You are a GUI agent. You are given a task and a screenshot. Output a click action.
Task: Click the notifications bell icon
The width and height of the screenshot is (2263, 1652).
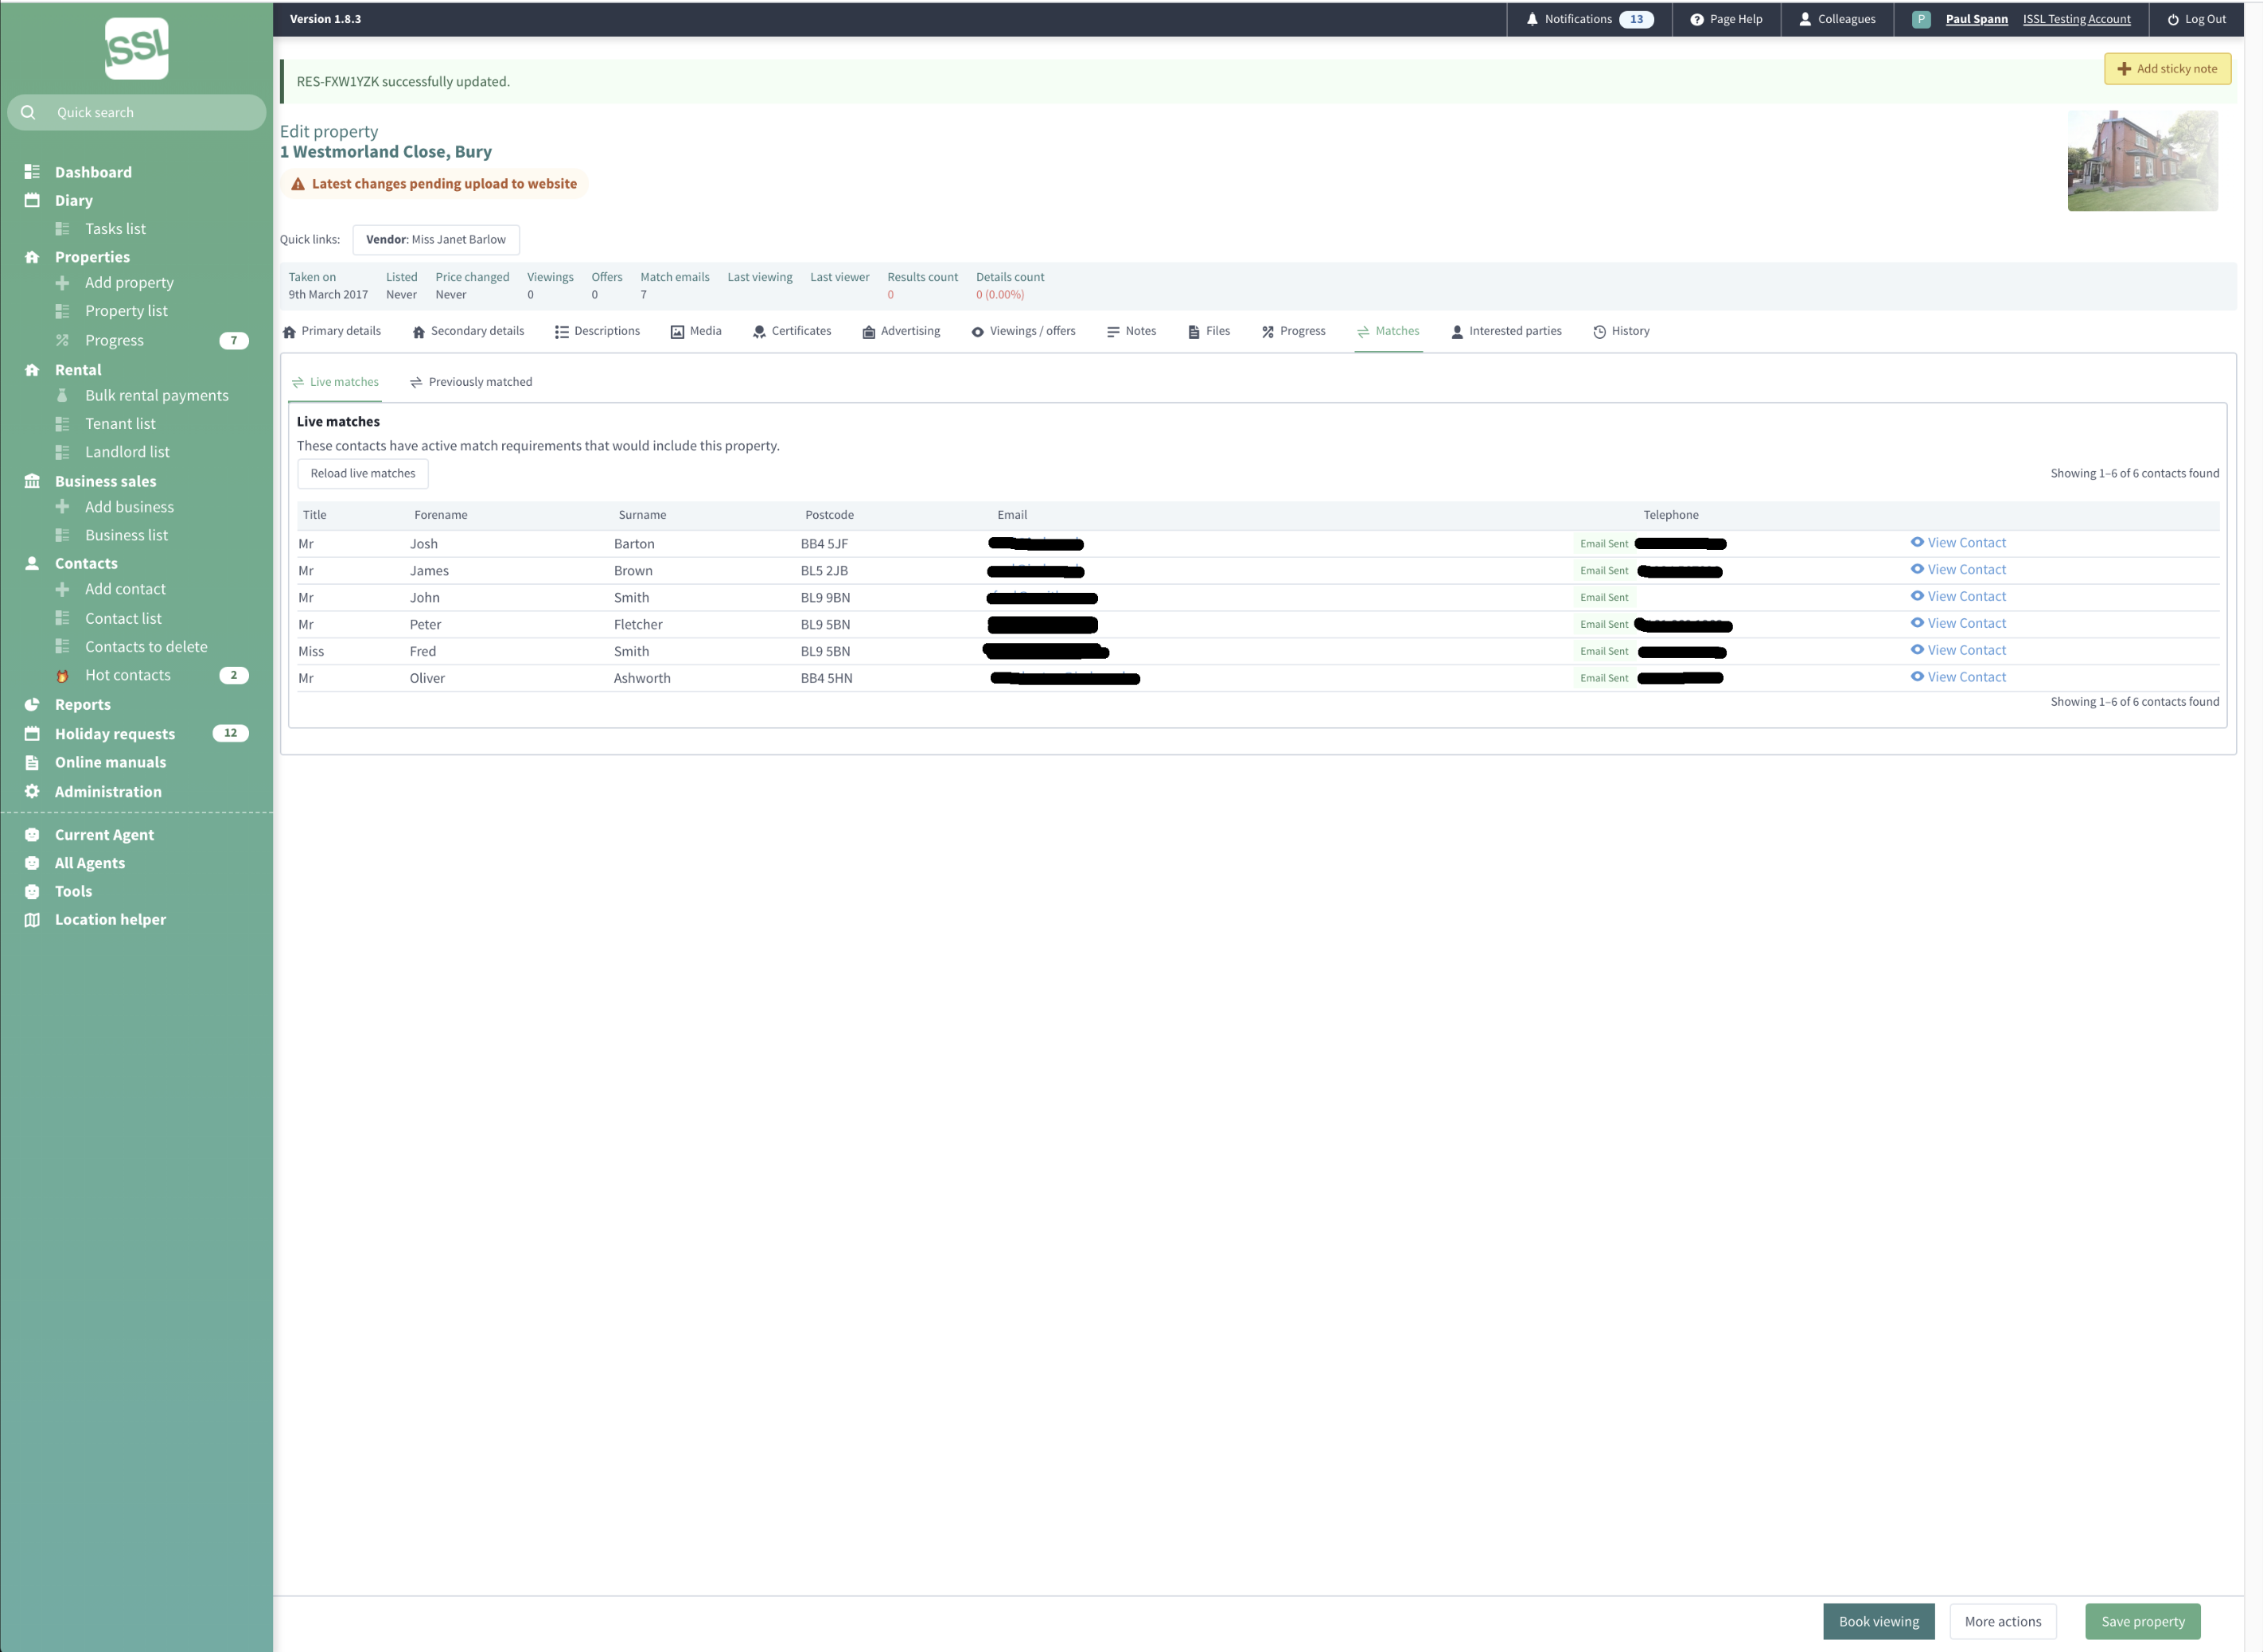click(x=1531, y=19)
